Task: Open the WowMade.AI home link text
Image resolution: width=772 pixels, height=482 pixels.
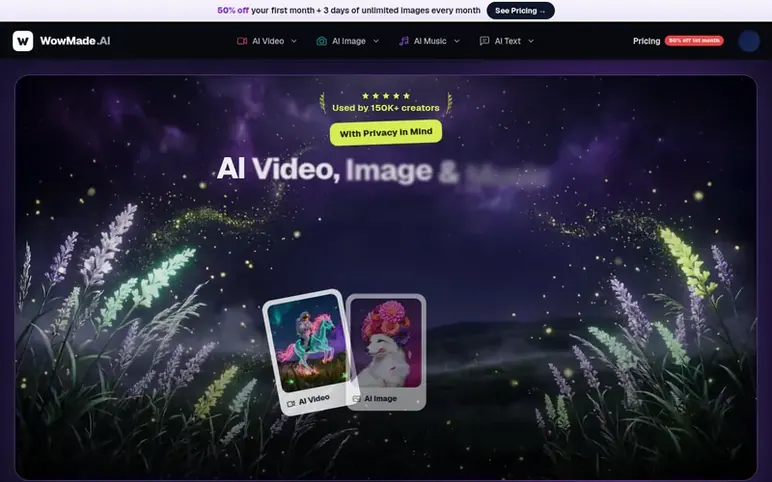Action: (x=75, y=41)
